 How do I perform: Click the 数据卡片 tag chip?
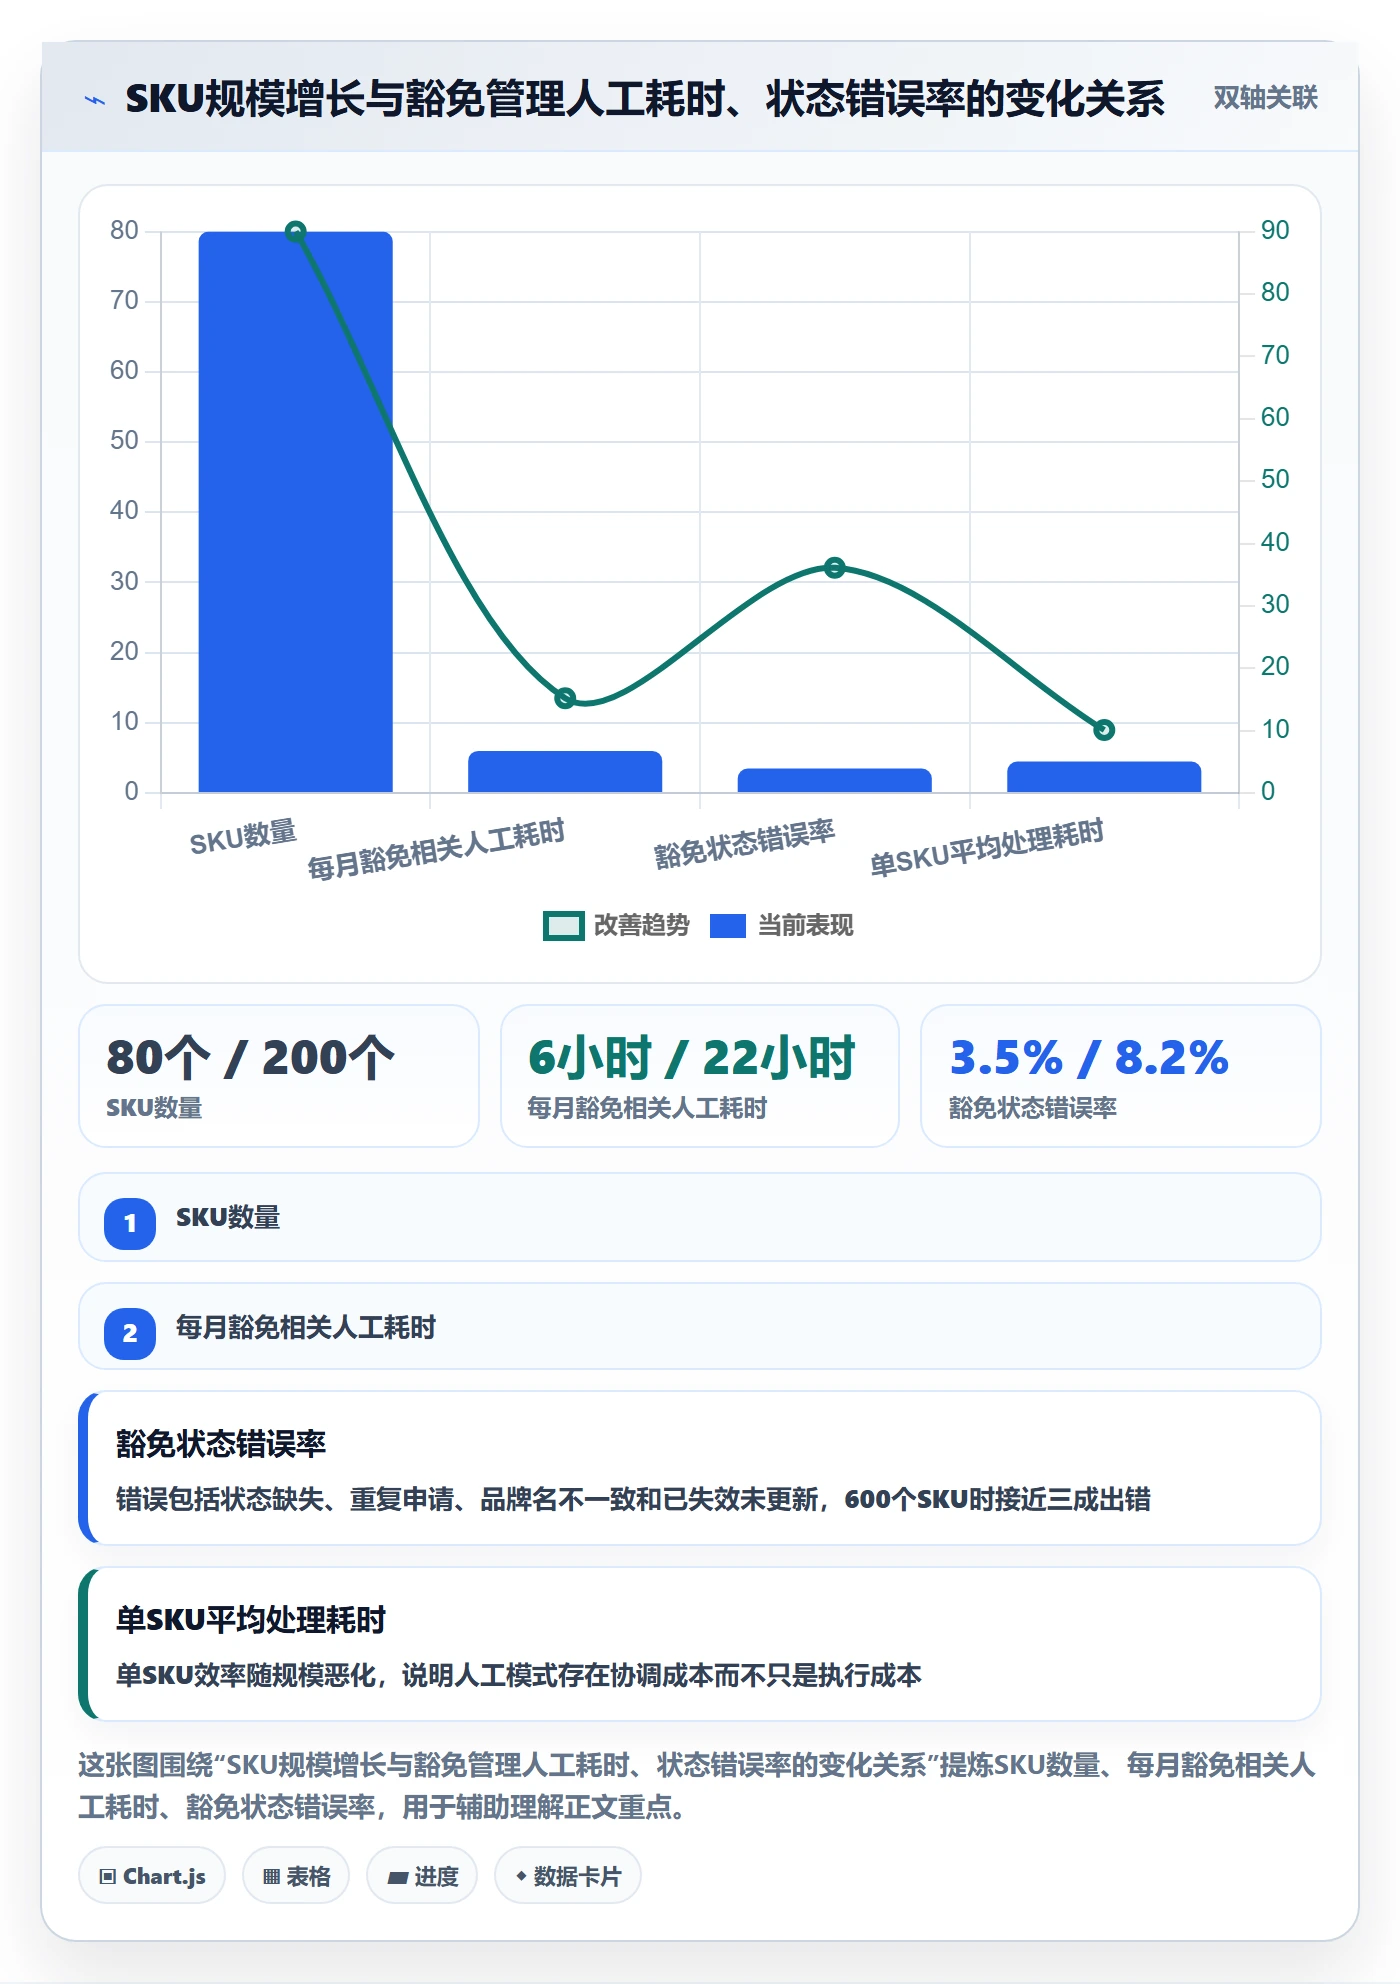[x=567, y=1876]
